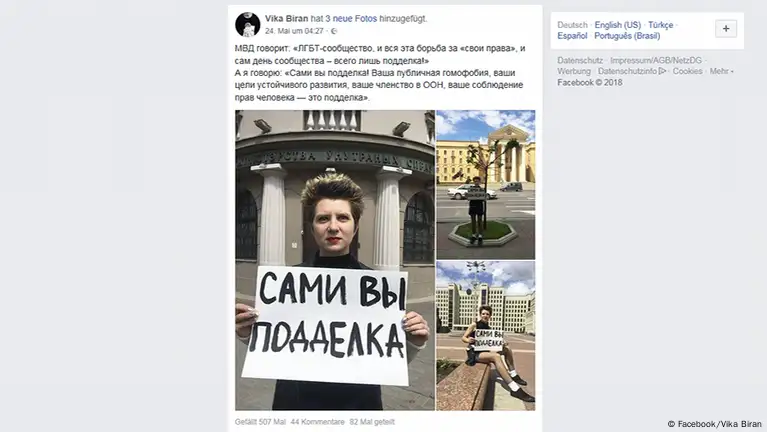Click the globe privacy icon beside timestamp
This screenshot has height=432, width=767.
click(x=334, y=31)
